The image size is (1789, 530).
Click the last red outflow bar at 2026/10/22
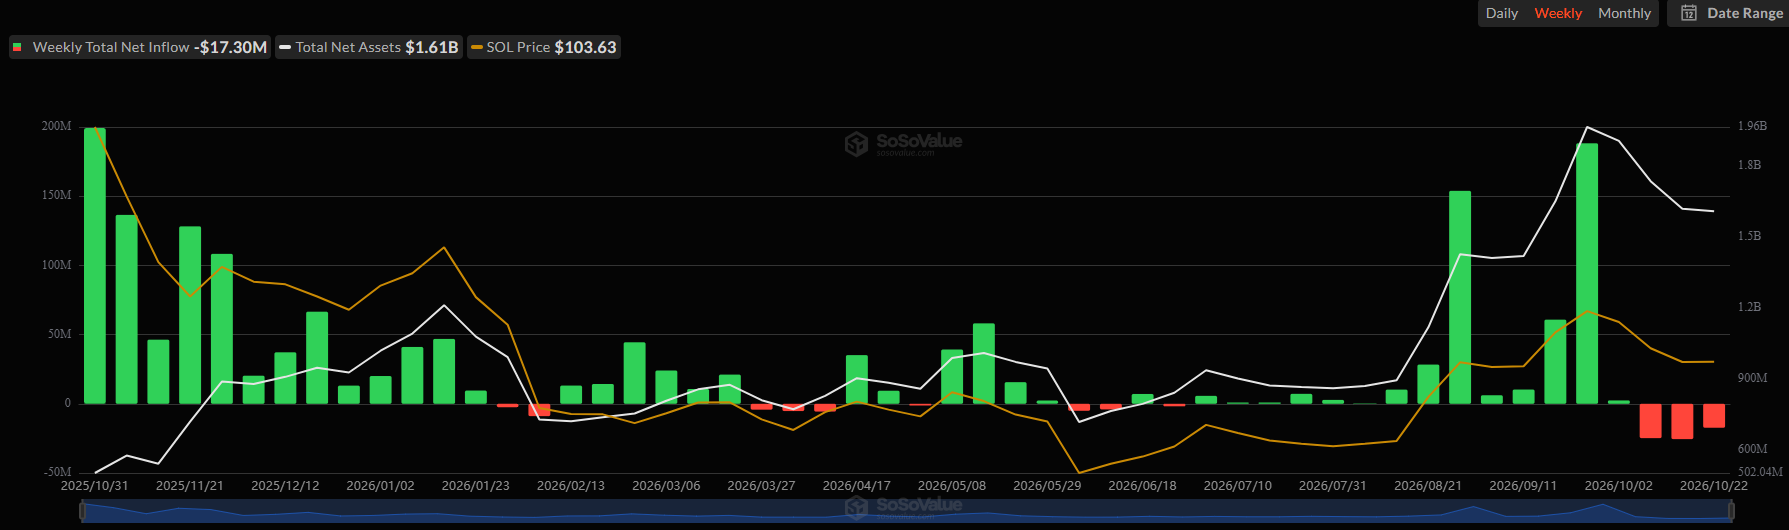[1714, 416]
